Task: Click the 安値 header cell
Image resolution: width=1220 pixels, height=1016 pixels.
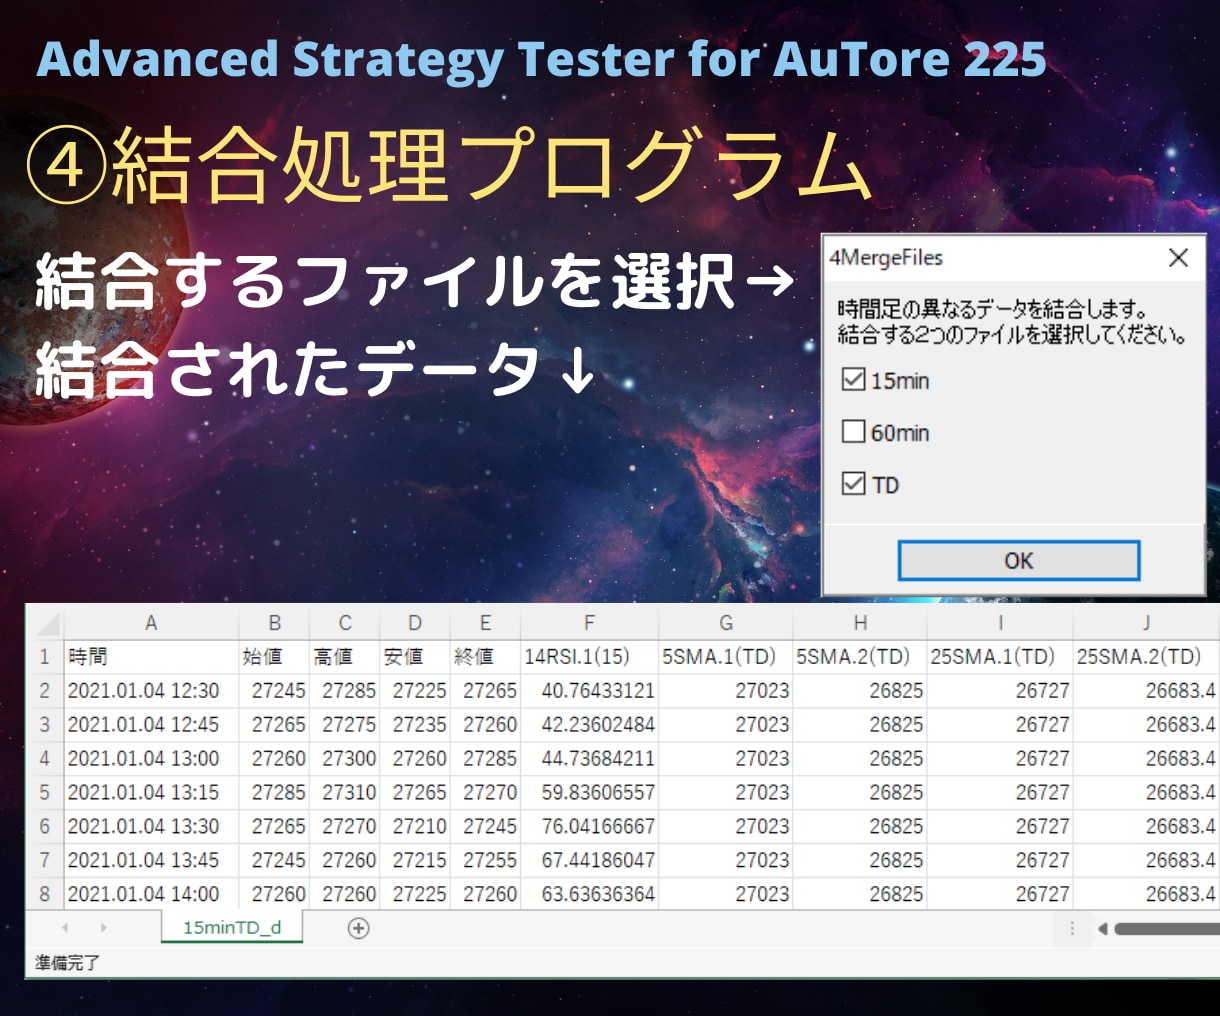Action: click(414, 656)
